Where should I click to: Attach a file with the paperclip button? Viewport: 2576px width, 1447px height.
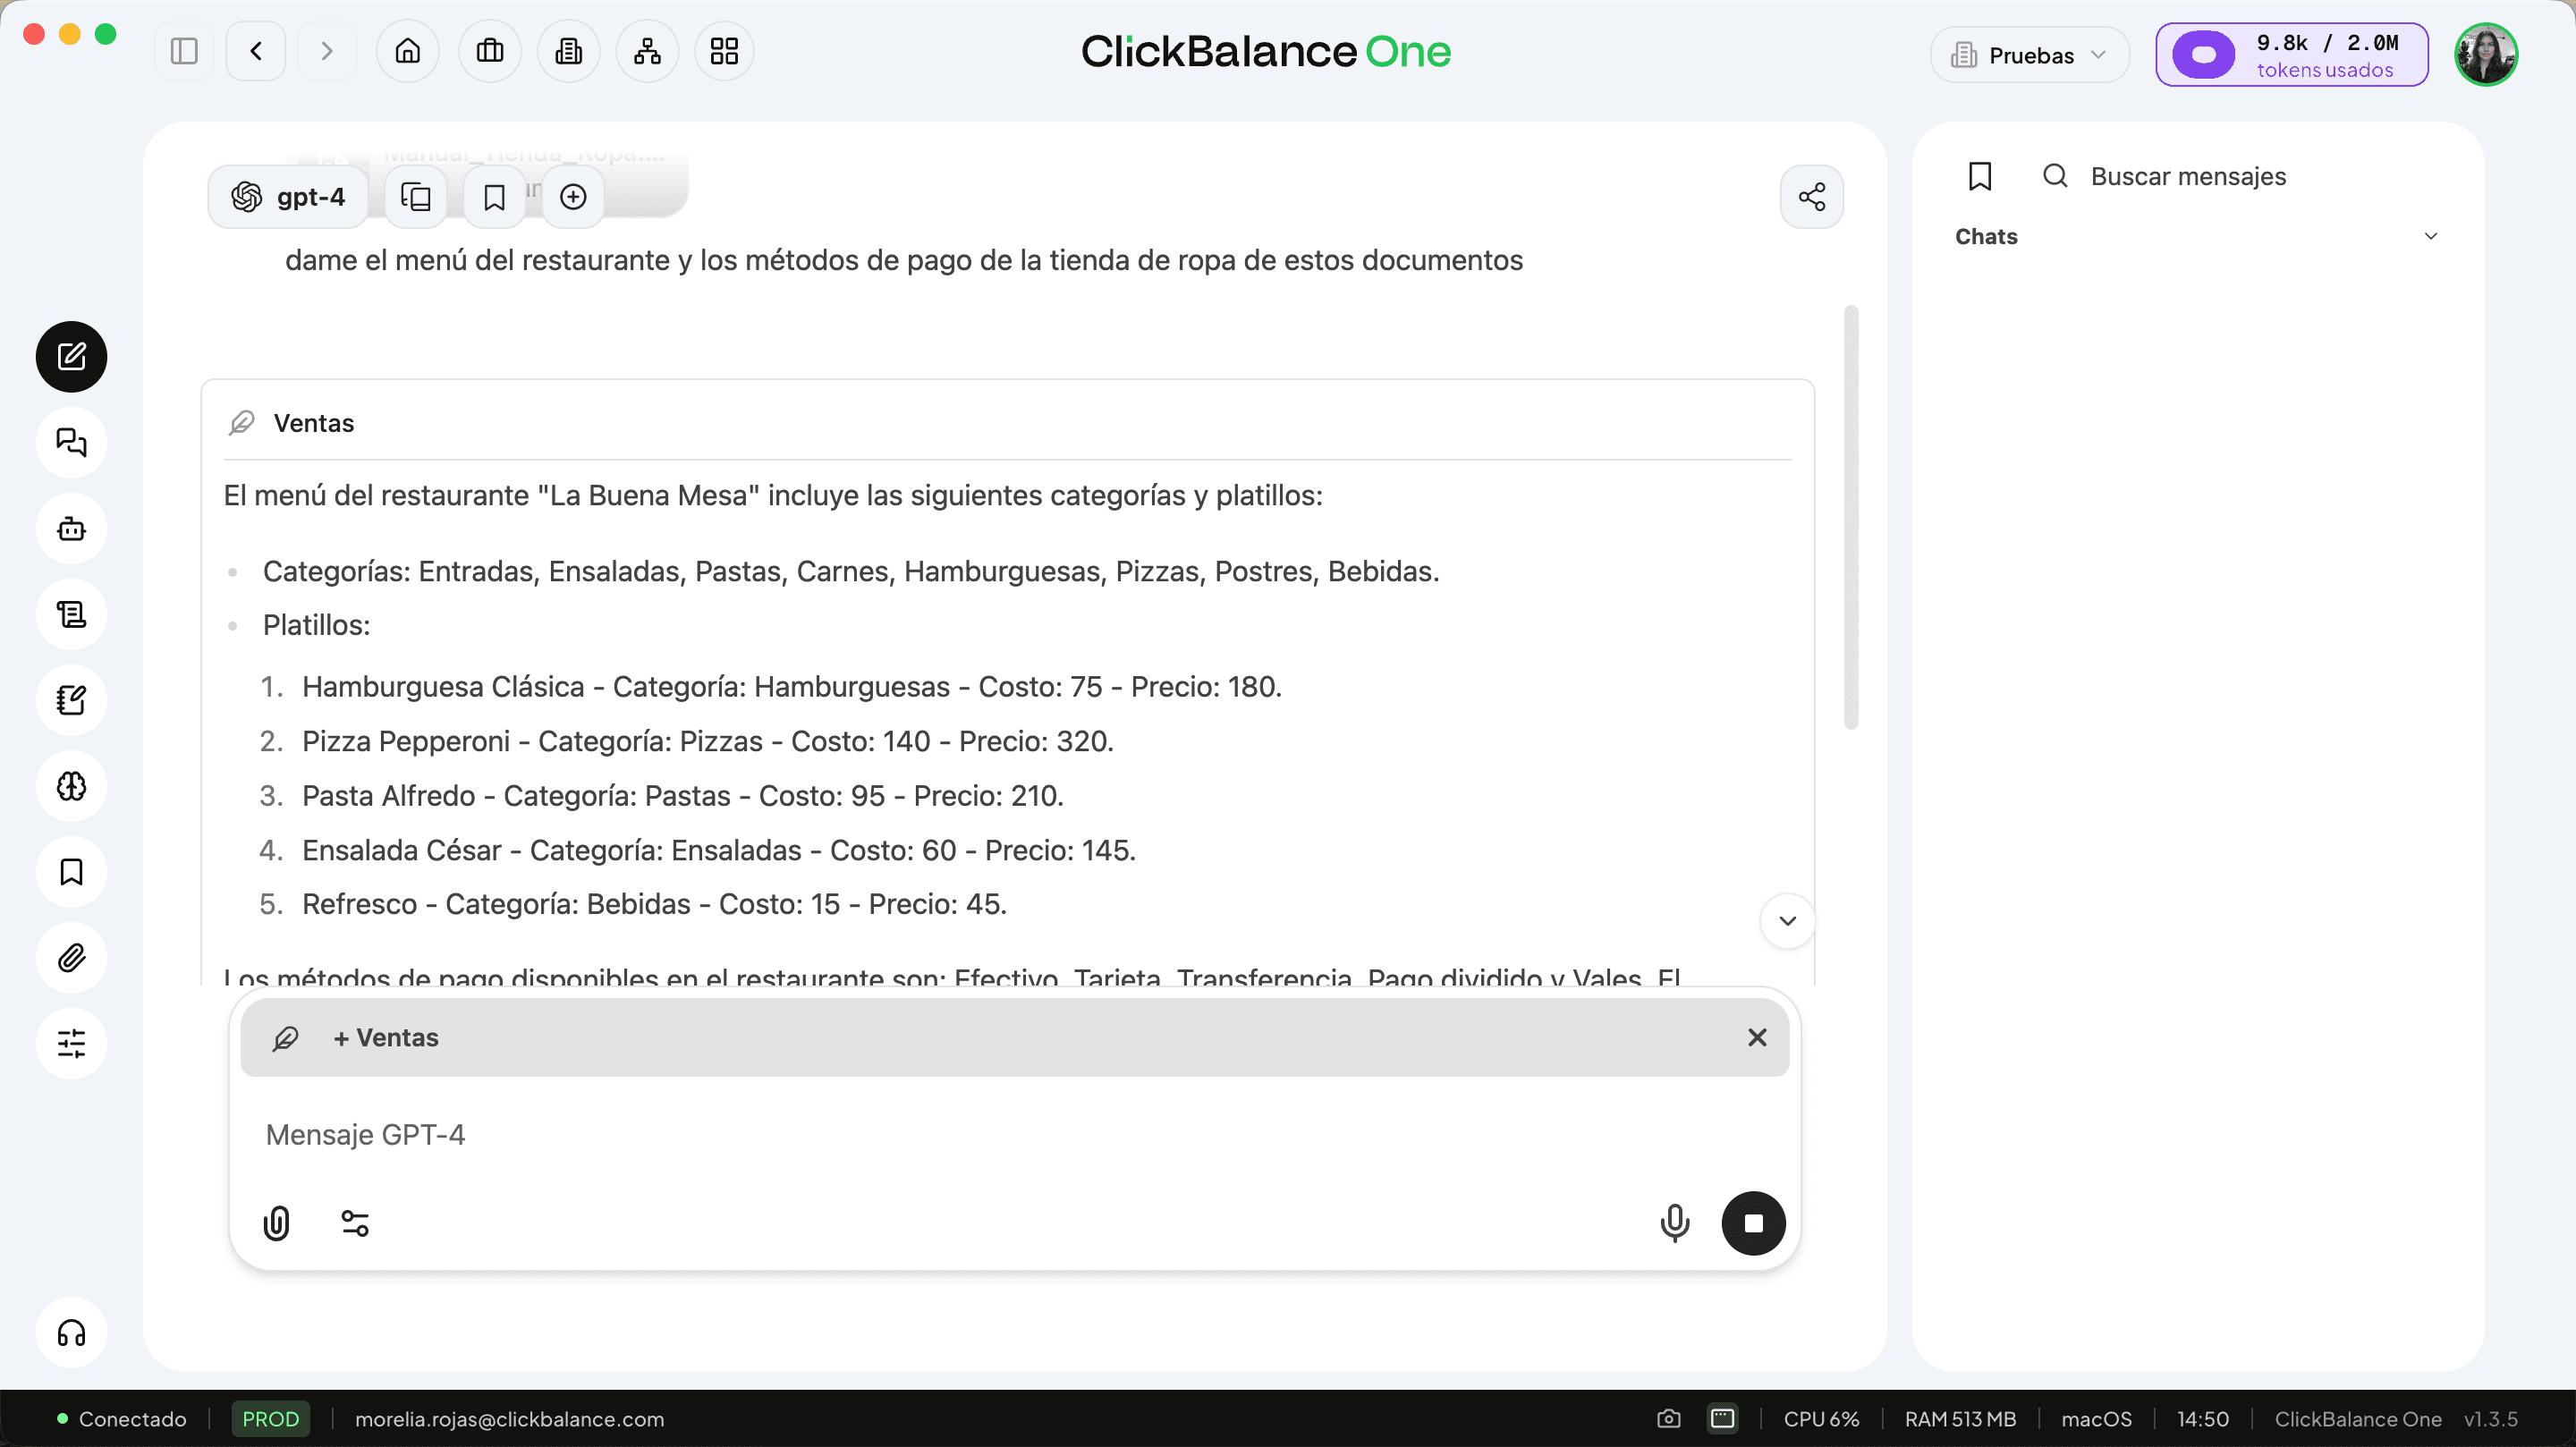coord(277,1223)
